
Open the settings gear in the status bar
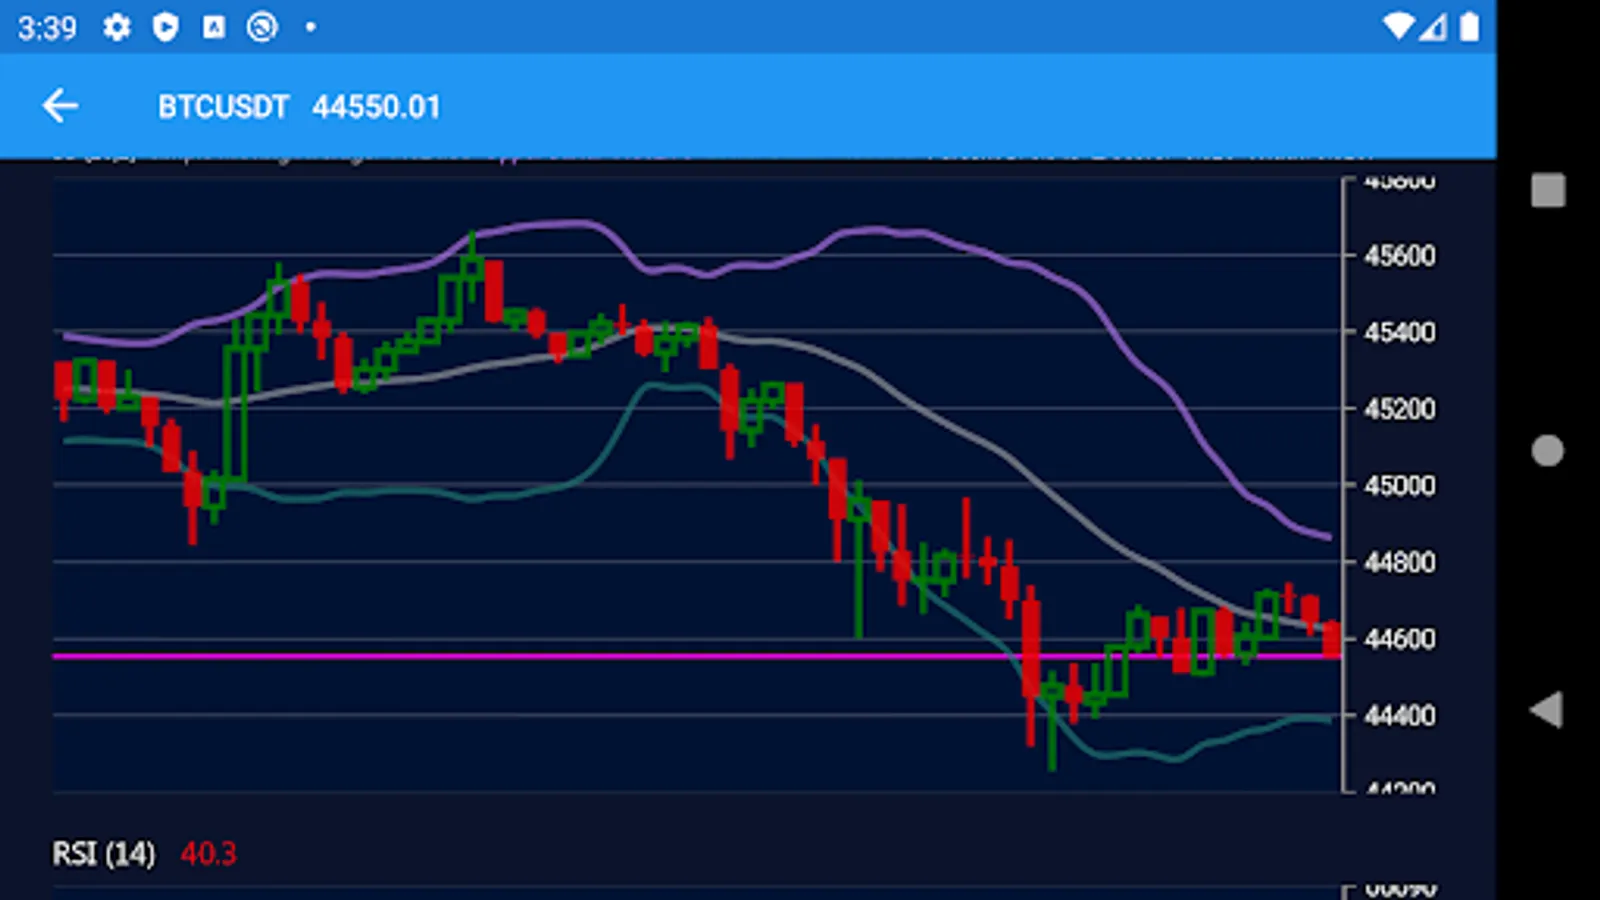click(x=117, y=27)
